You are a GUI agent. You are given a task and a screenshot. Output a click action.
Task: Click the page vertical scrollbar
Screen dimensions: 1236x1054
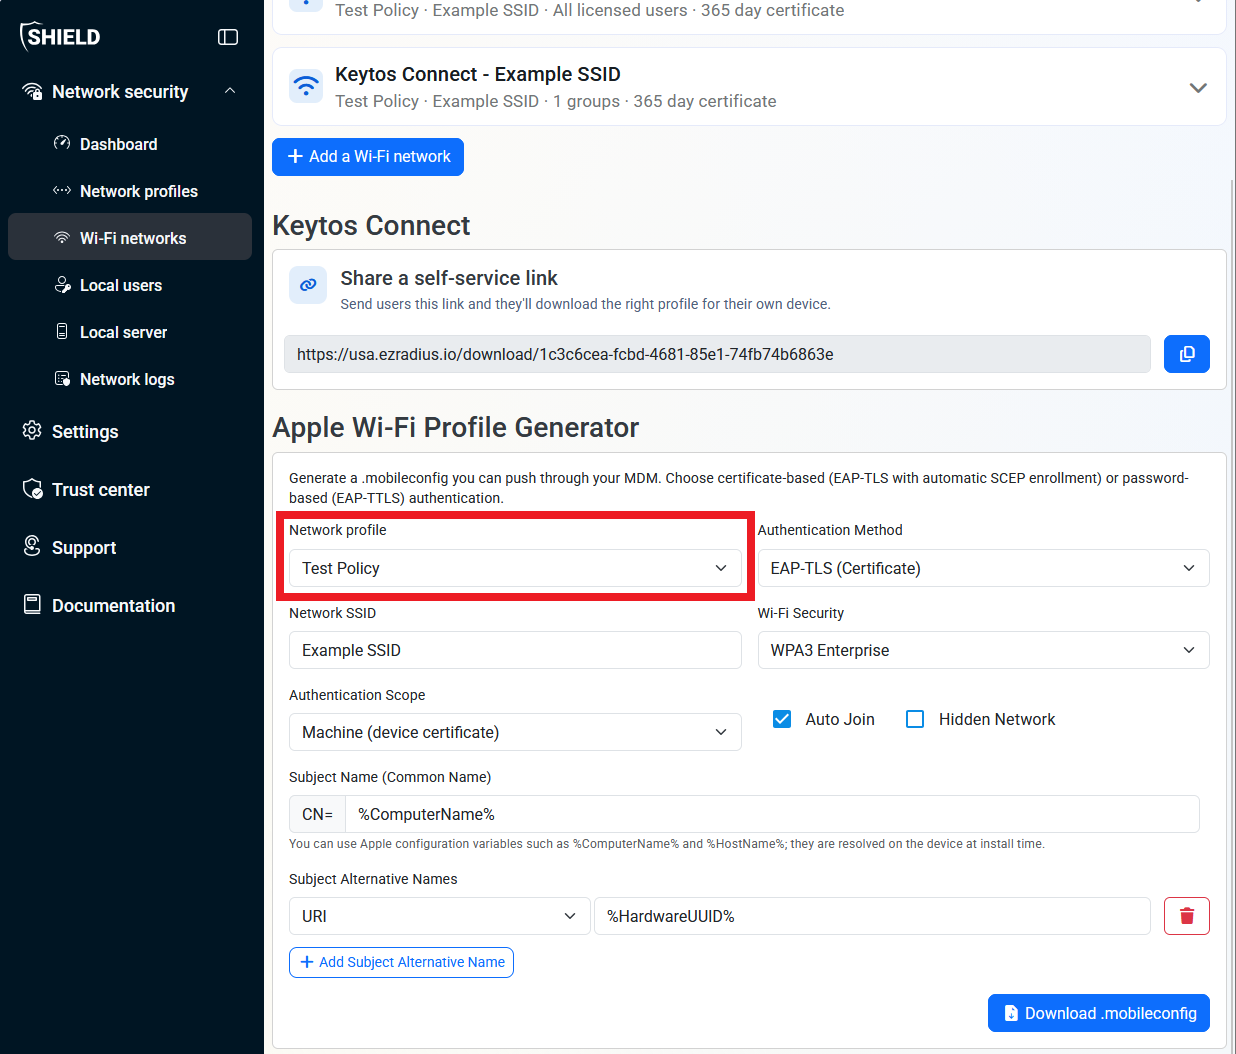(1231, 615)
